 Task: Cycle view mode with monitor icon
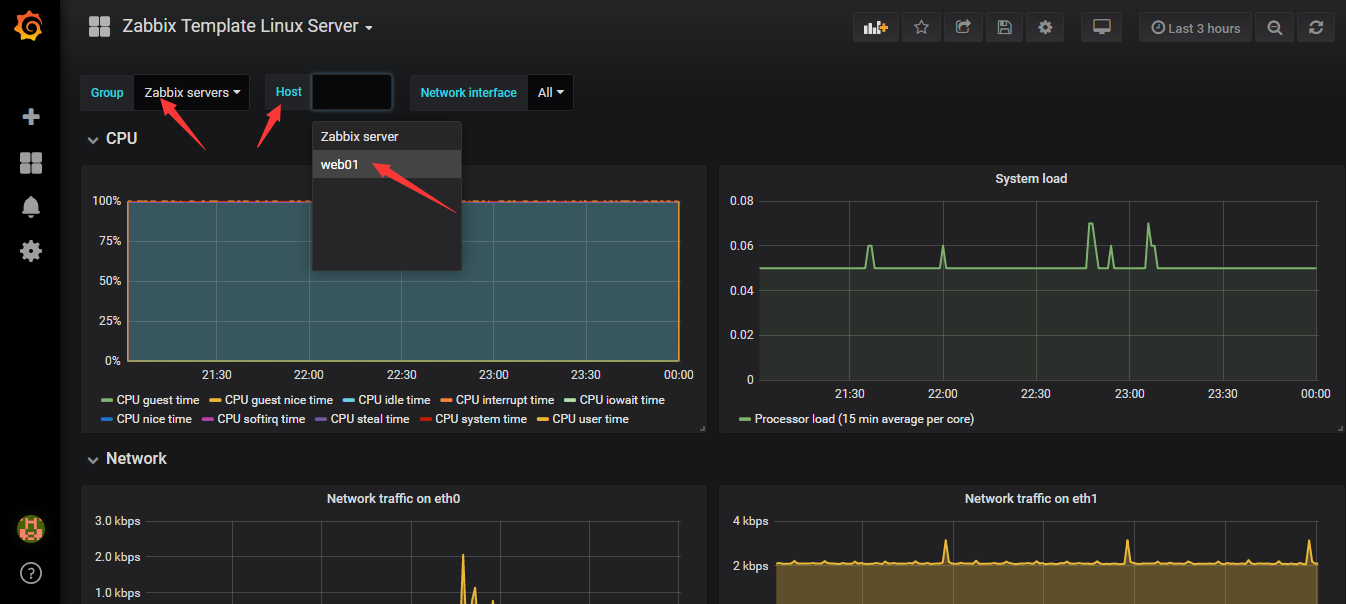tap(1102, 28)
